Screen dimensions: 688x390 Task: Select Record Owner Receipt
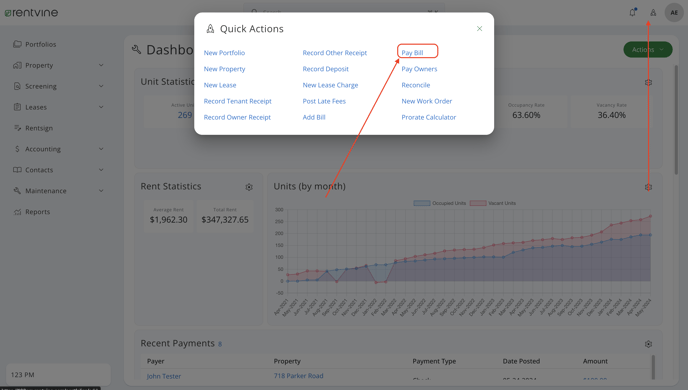point(237,117)
